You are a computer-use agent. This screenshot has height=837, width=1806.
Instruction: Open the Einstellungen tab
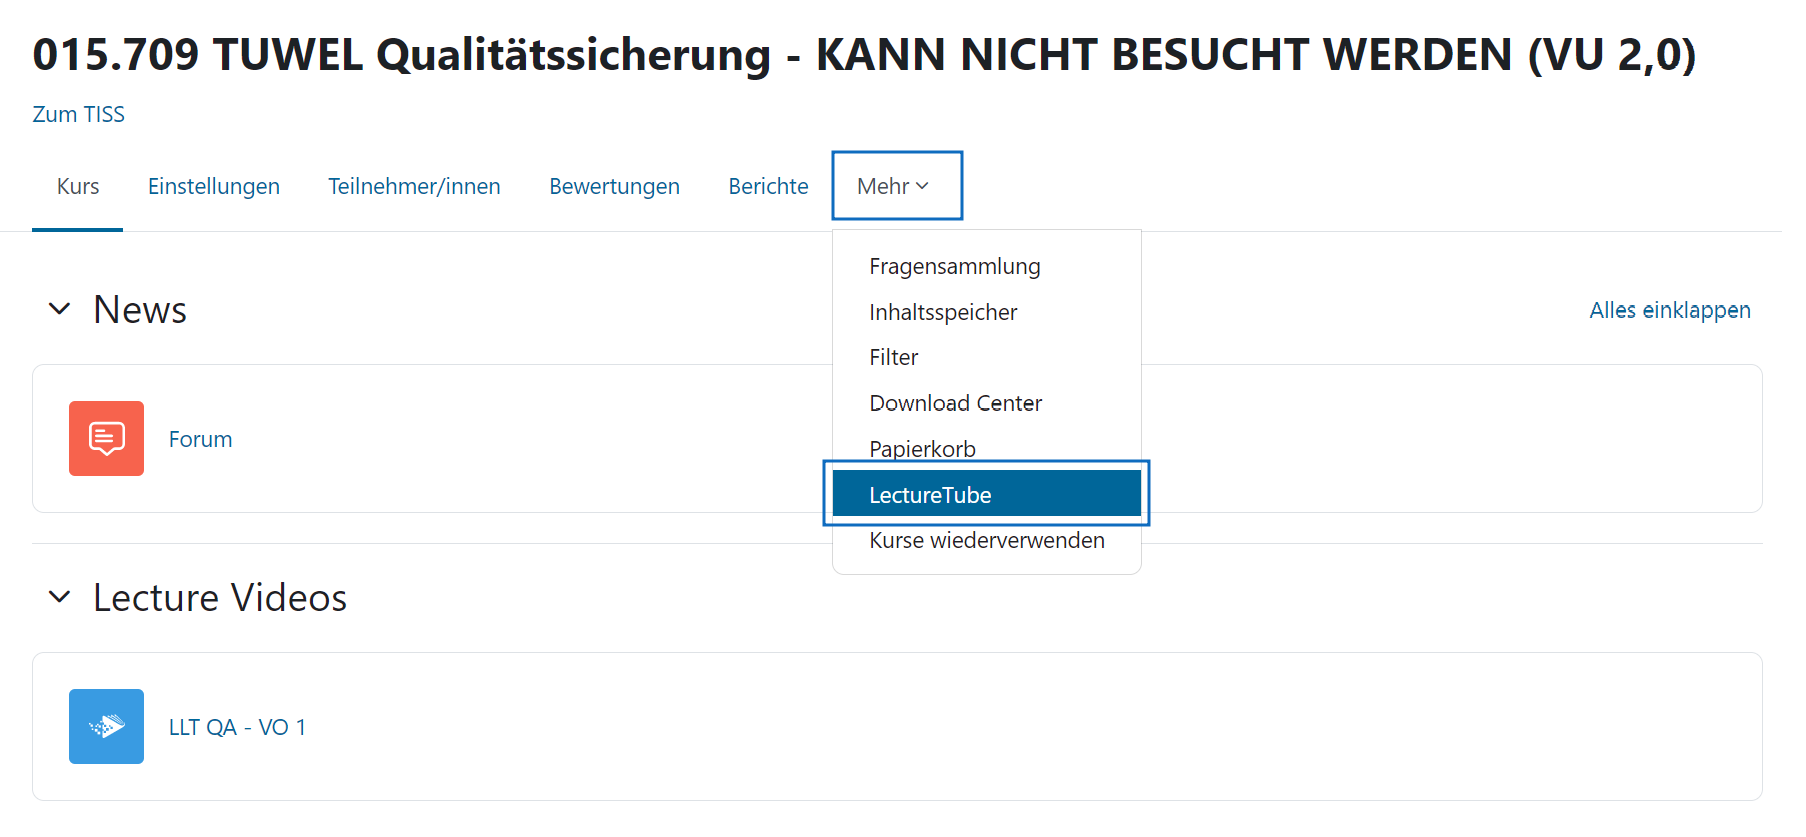coord(213,186)
